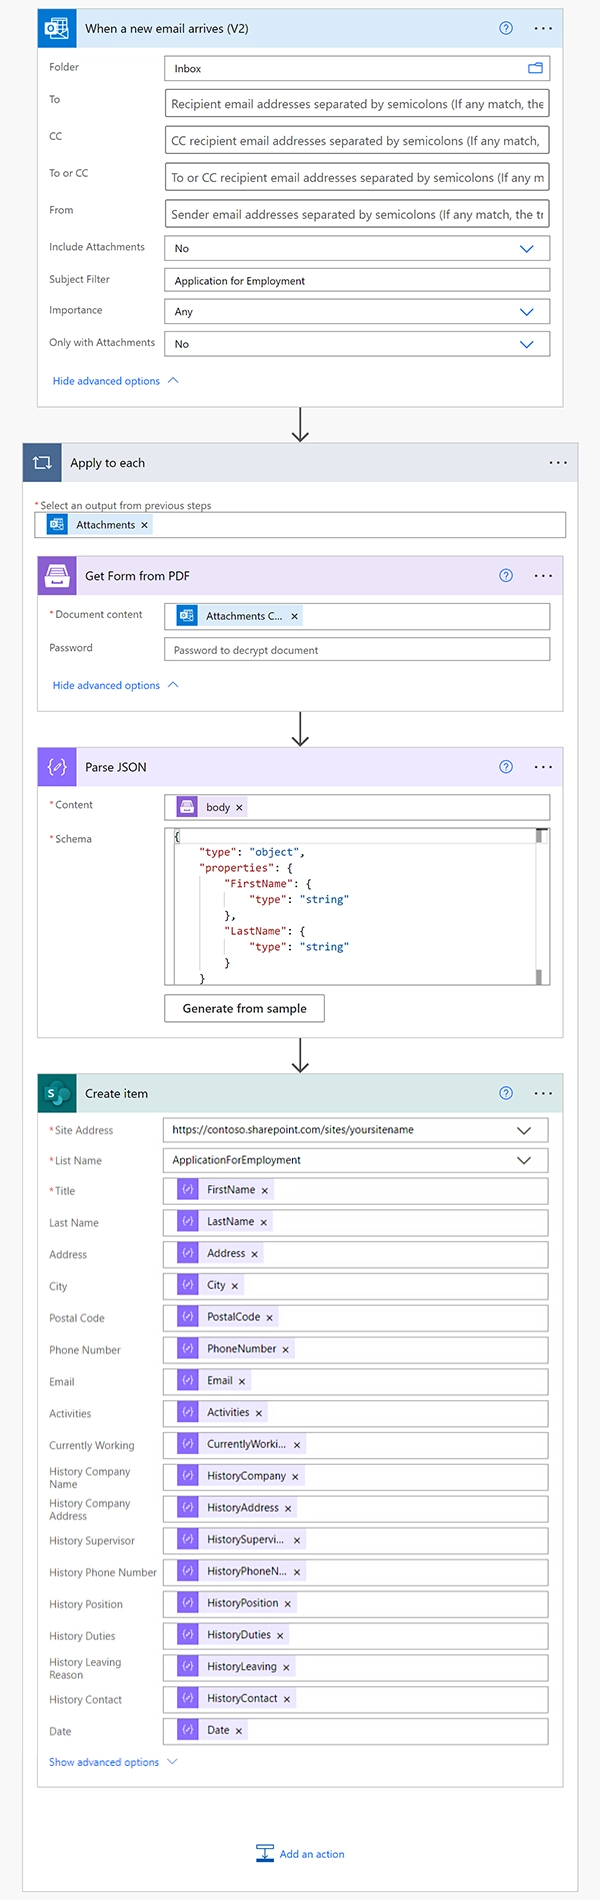Screen dimensions: 600x1900
Task: Remove the Attachments token from Apply to each
Action: click(x=144, y=525)
